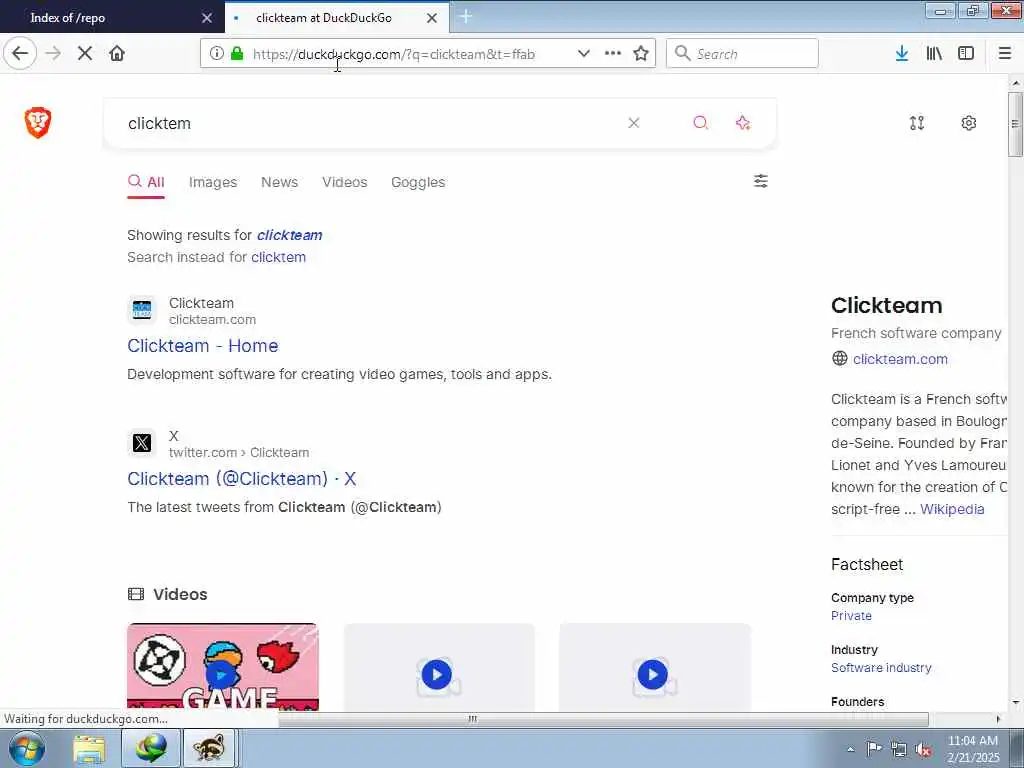The height and width of the screenshot is (768, 1024).
Task: Open page actions three-dot menu
Action: [613, 54]
